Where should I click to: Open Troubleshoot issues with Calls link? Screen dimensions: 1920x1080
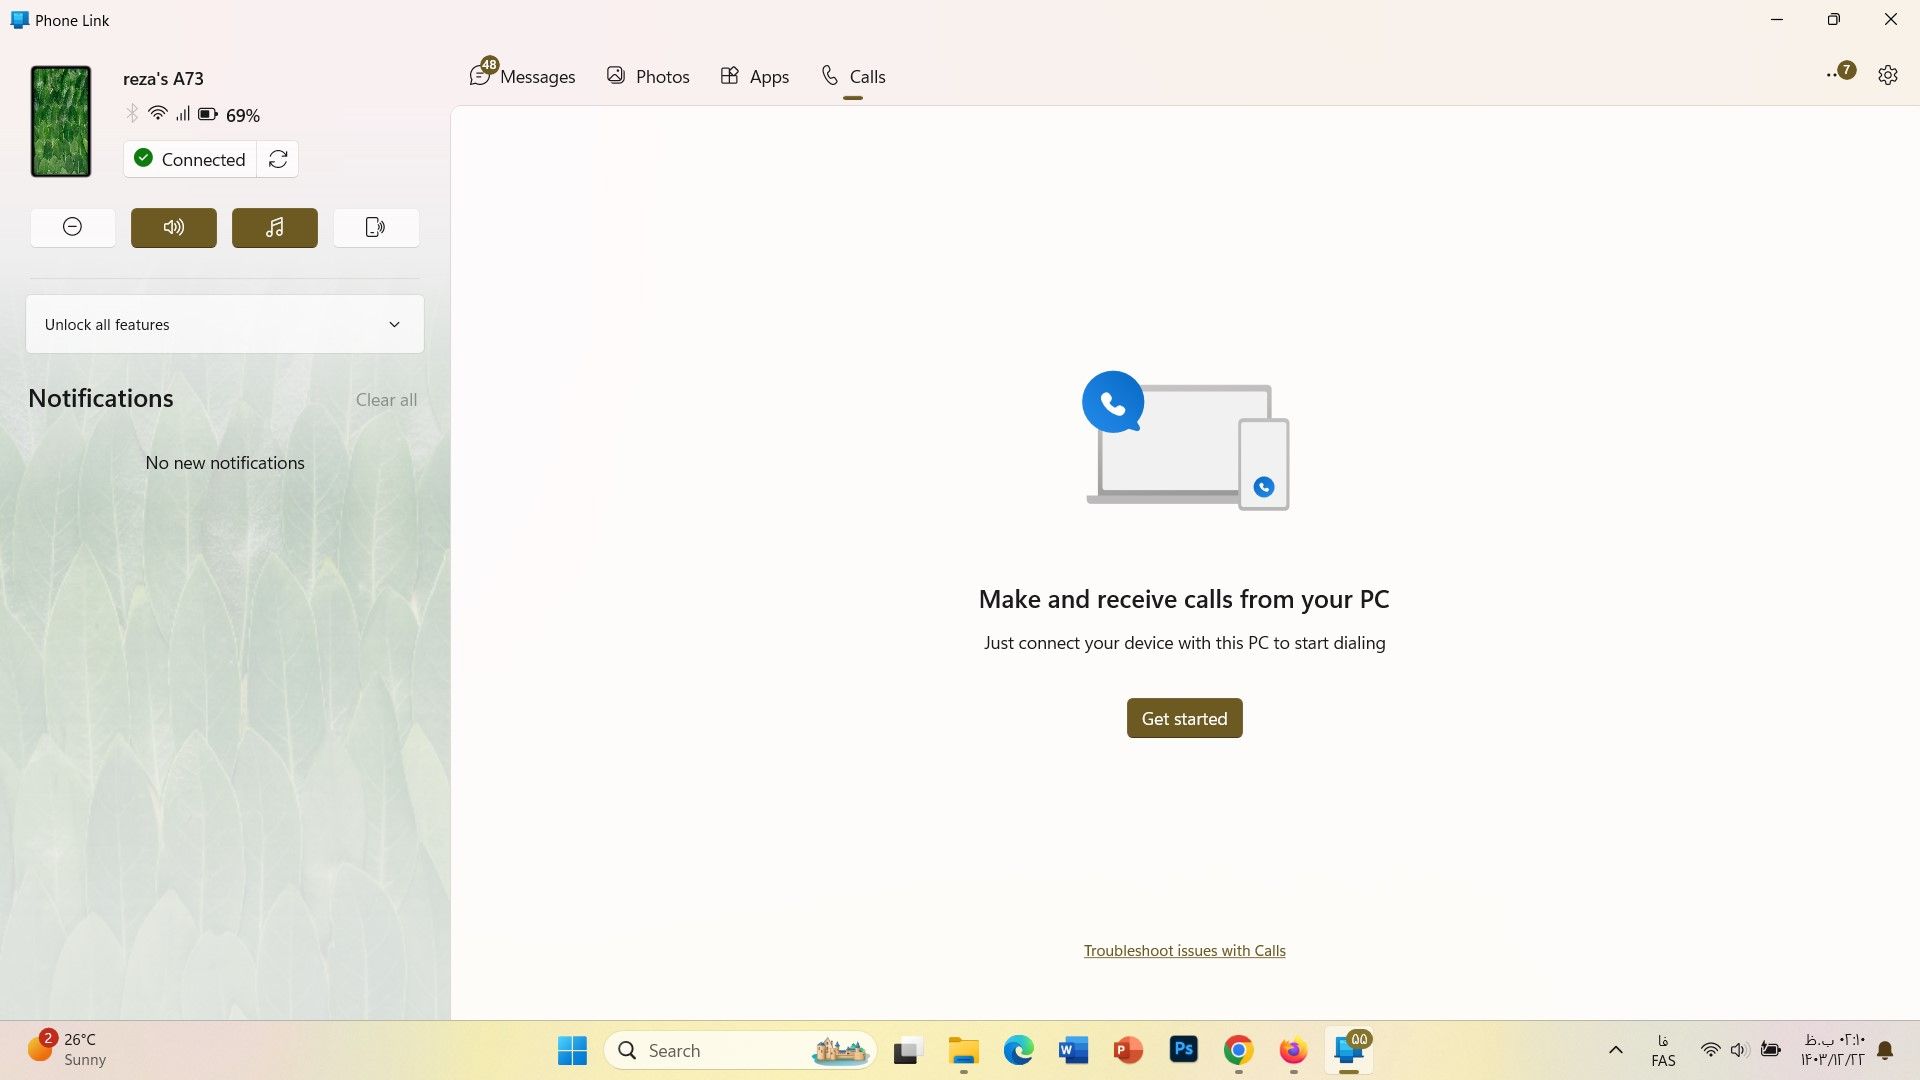(1185, 950)
